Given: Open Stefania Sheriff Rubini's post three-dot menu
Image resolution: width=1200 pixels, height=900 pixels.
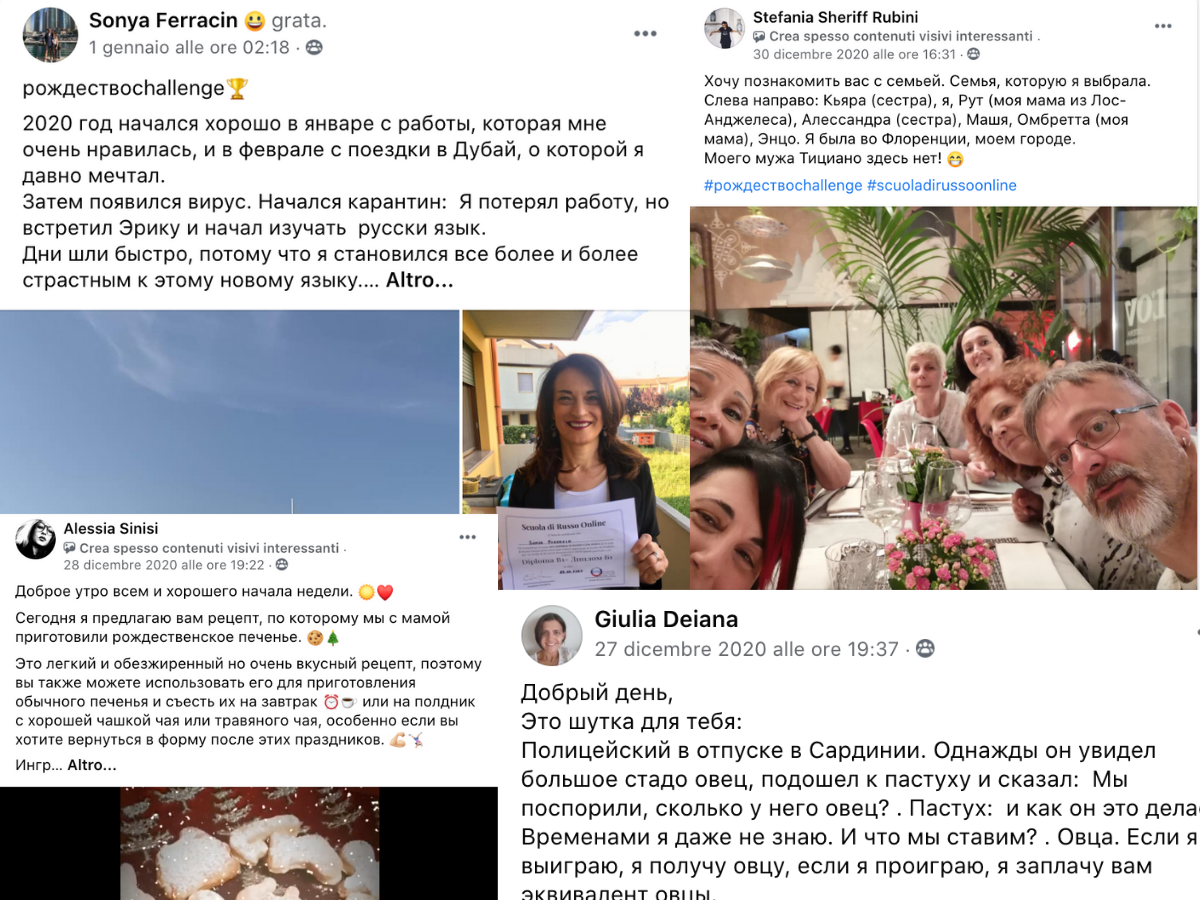Looking at the screenshot, I should [1163, 27].
